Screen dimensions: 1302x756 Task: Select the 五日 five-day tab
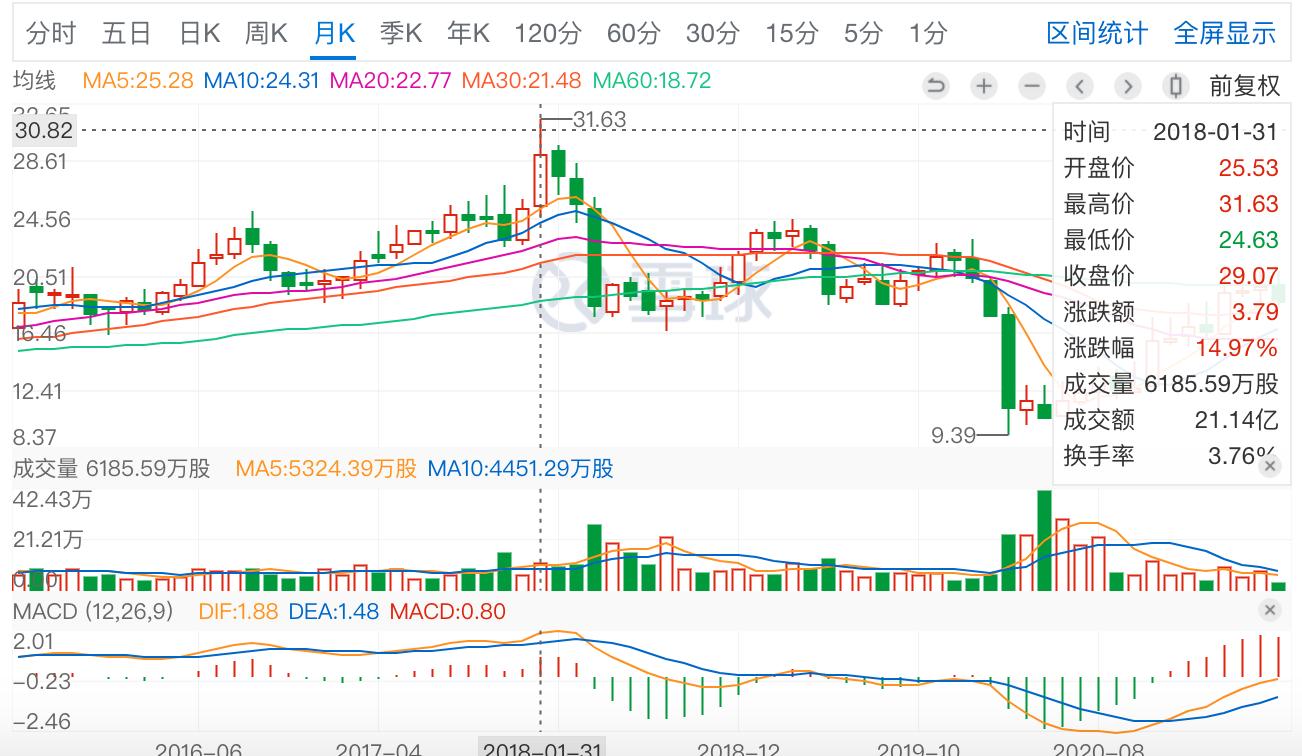126,33
